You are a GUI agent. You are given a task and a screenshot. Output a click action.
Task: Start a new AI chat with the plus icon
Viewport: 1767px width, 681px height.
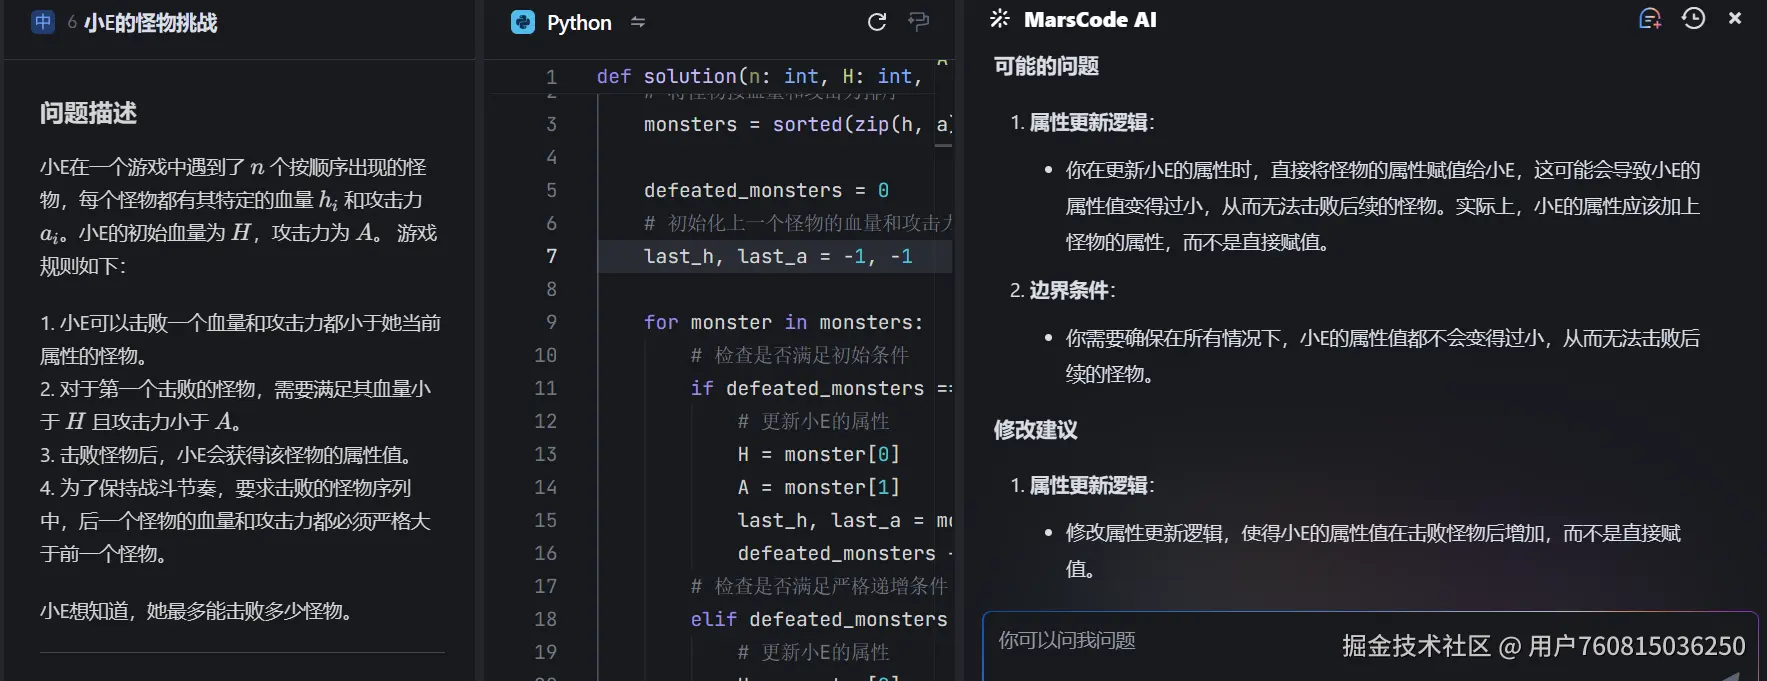coord(1650,18)
